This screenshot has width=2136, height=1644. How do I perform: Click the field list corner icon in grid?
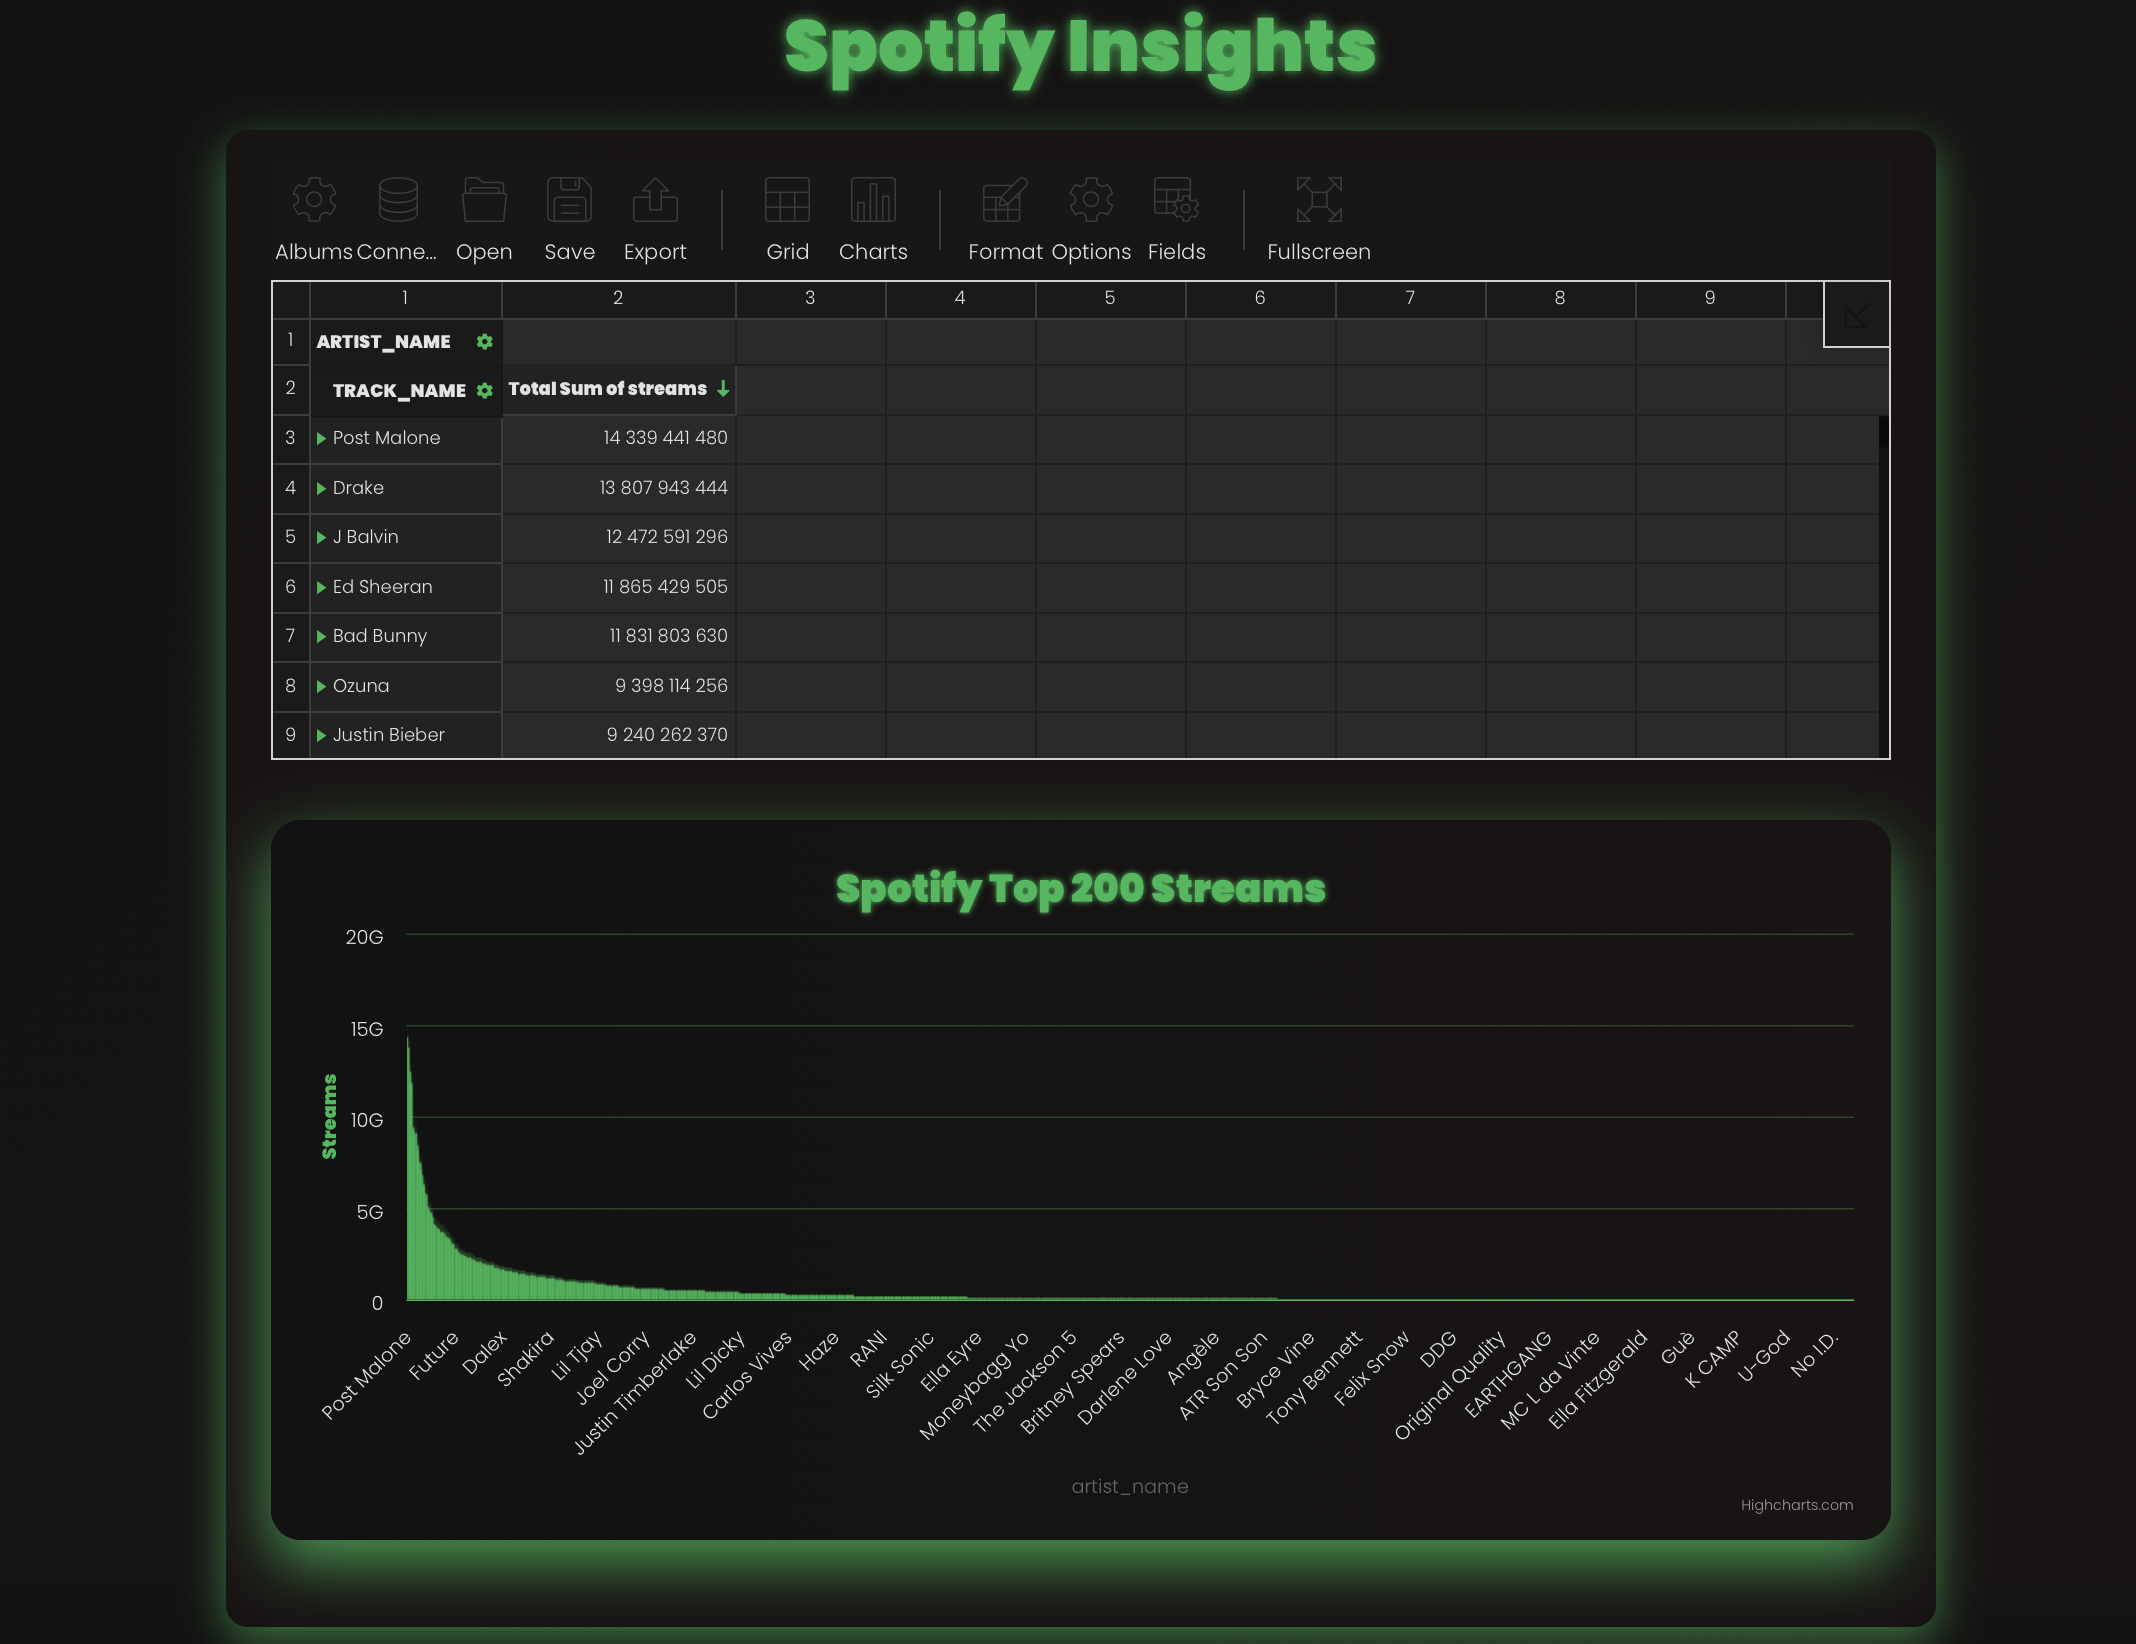tap(1856, 316)
